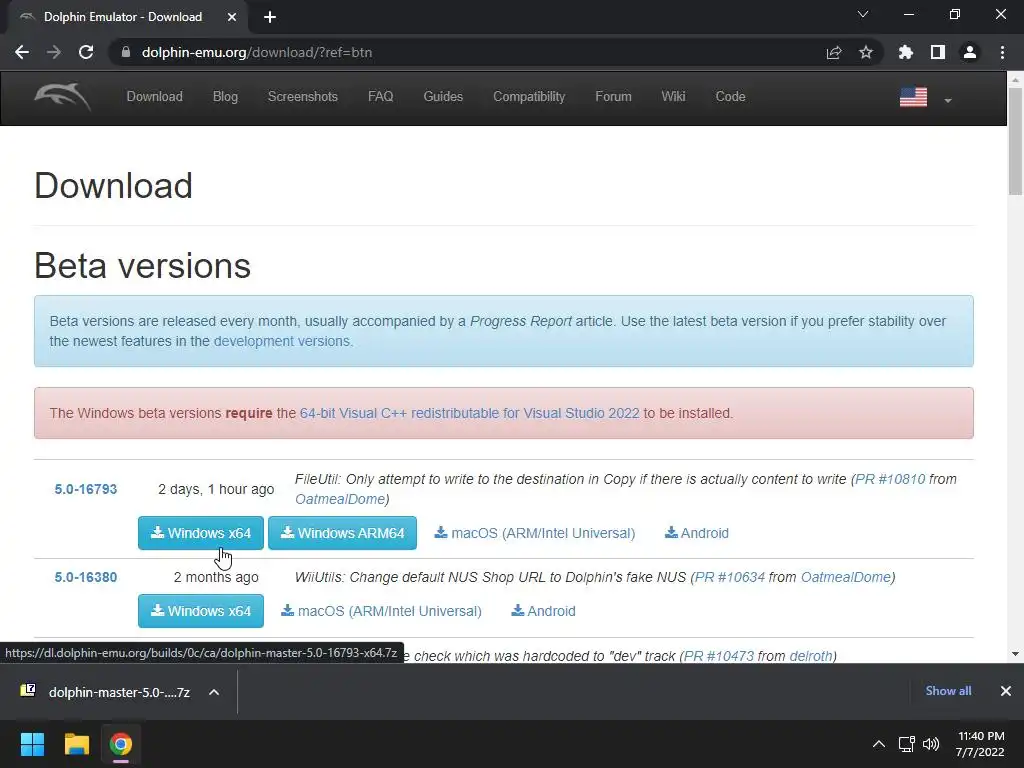Open version 5.0-16793 link
1024x768 pixels.
point(86,489)
